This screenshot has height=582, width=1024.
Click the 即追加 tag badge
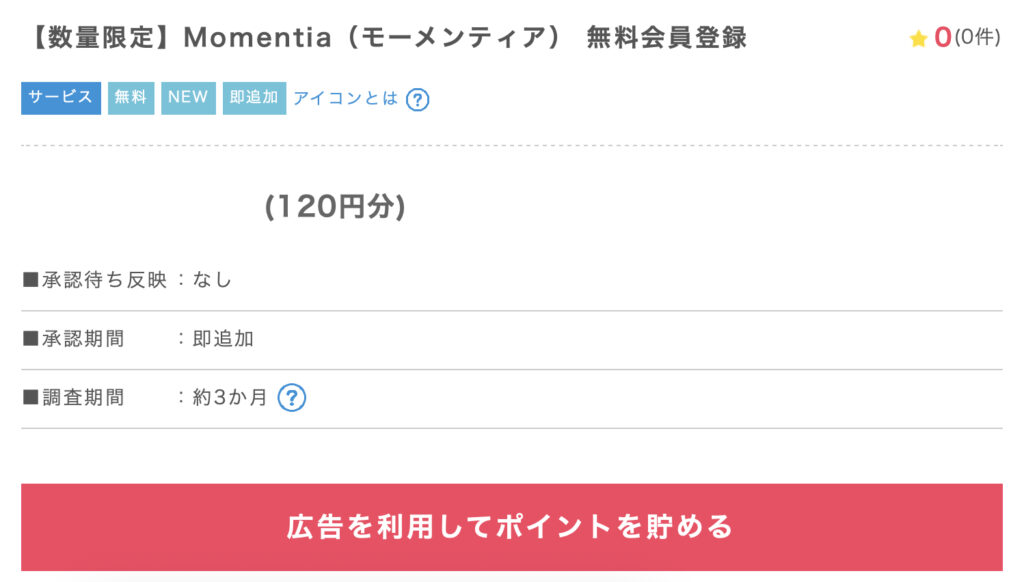pos(254,98)
